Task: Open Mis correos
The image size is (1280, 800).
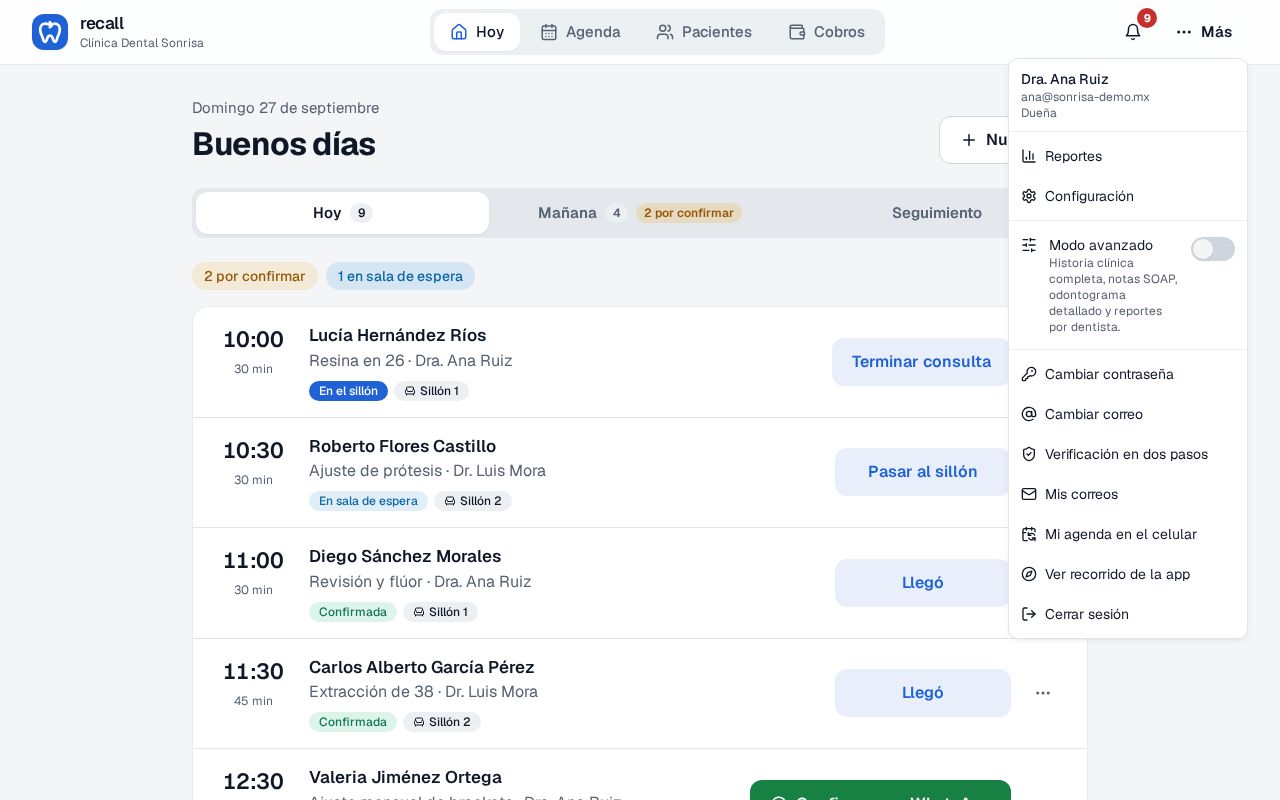Action: coord(1128,494)
